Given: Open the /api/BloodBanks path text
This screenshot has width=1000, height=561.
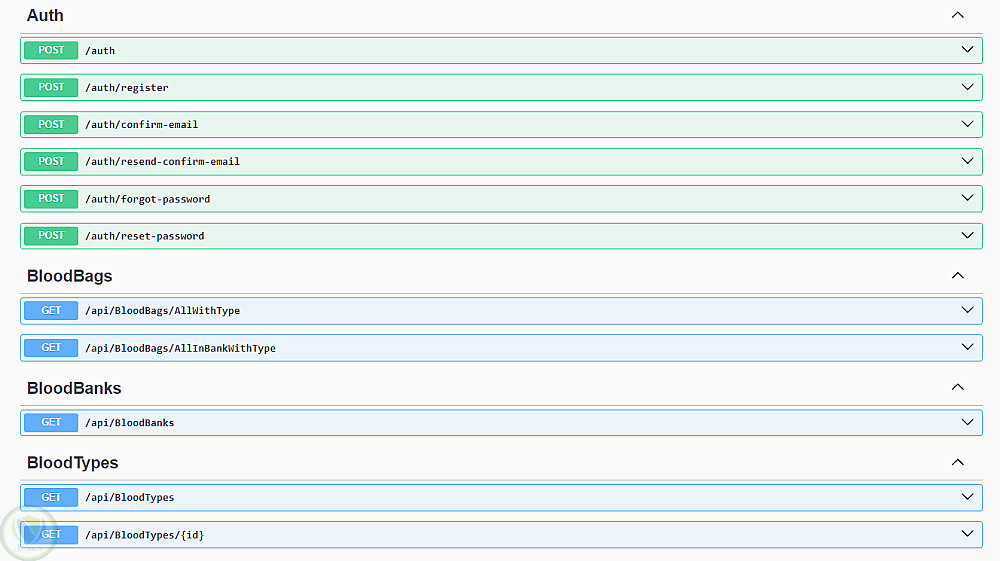Looking at the screenshot, I should point(129,423).
